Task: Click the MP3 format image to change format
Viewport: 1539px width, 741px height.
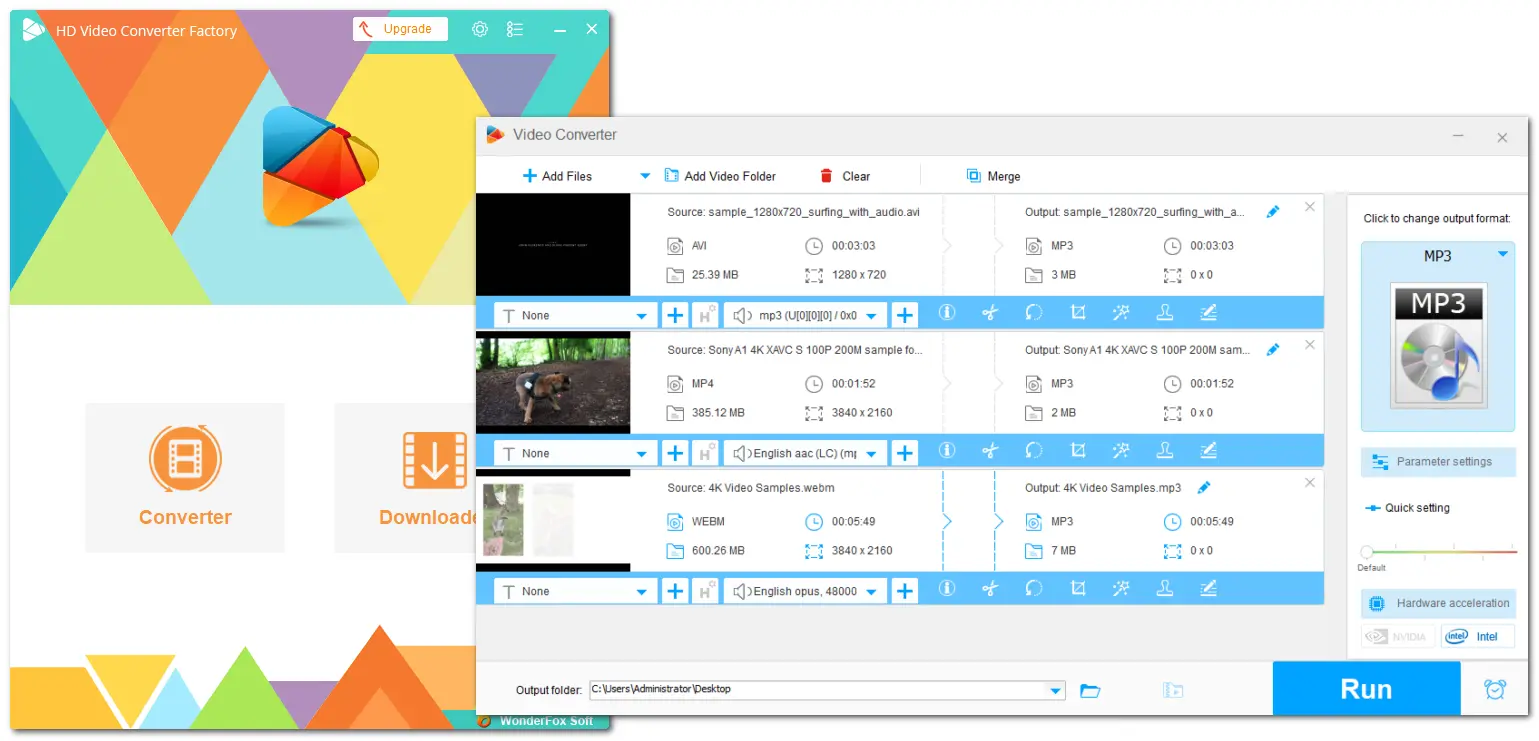Action: coord(1438,345)
